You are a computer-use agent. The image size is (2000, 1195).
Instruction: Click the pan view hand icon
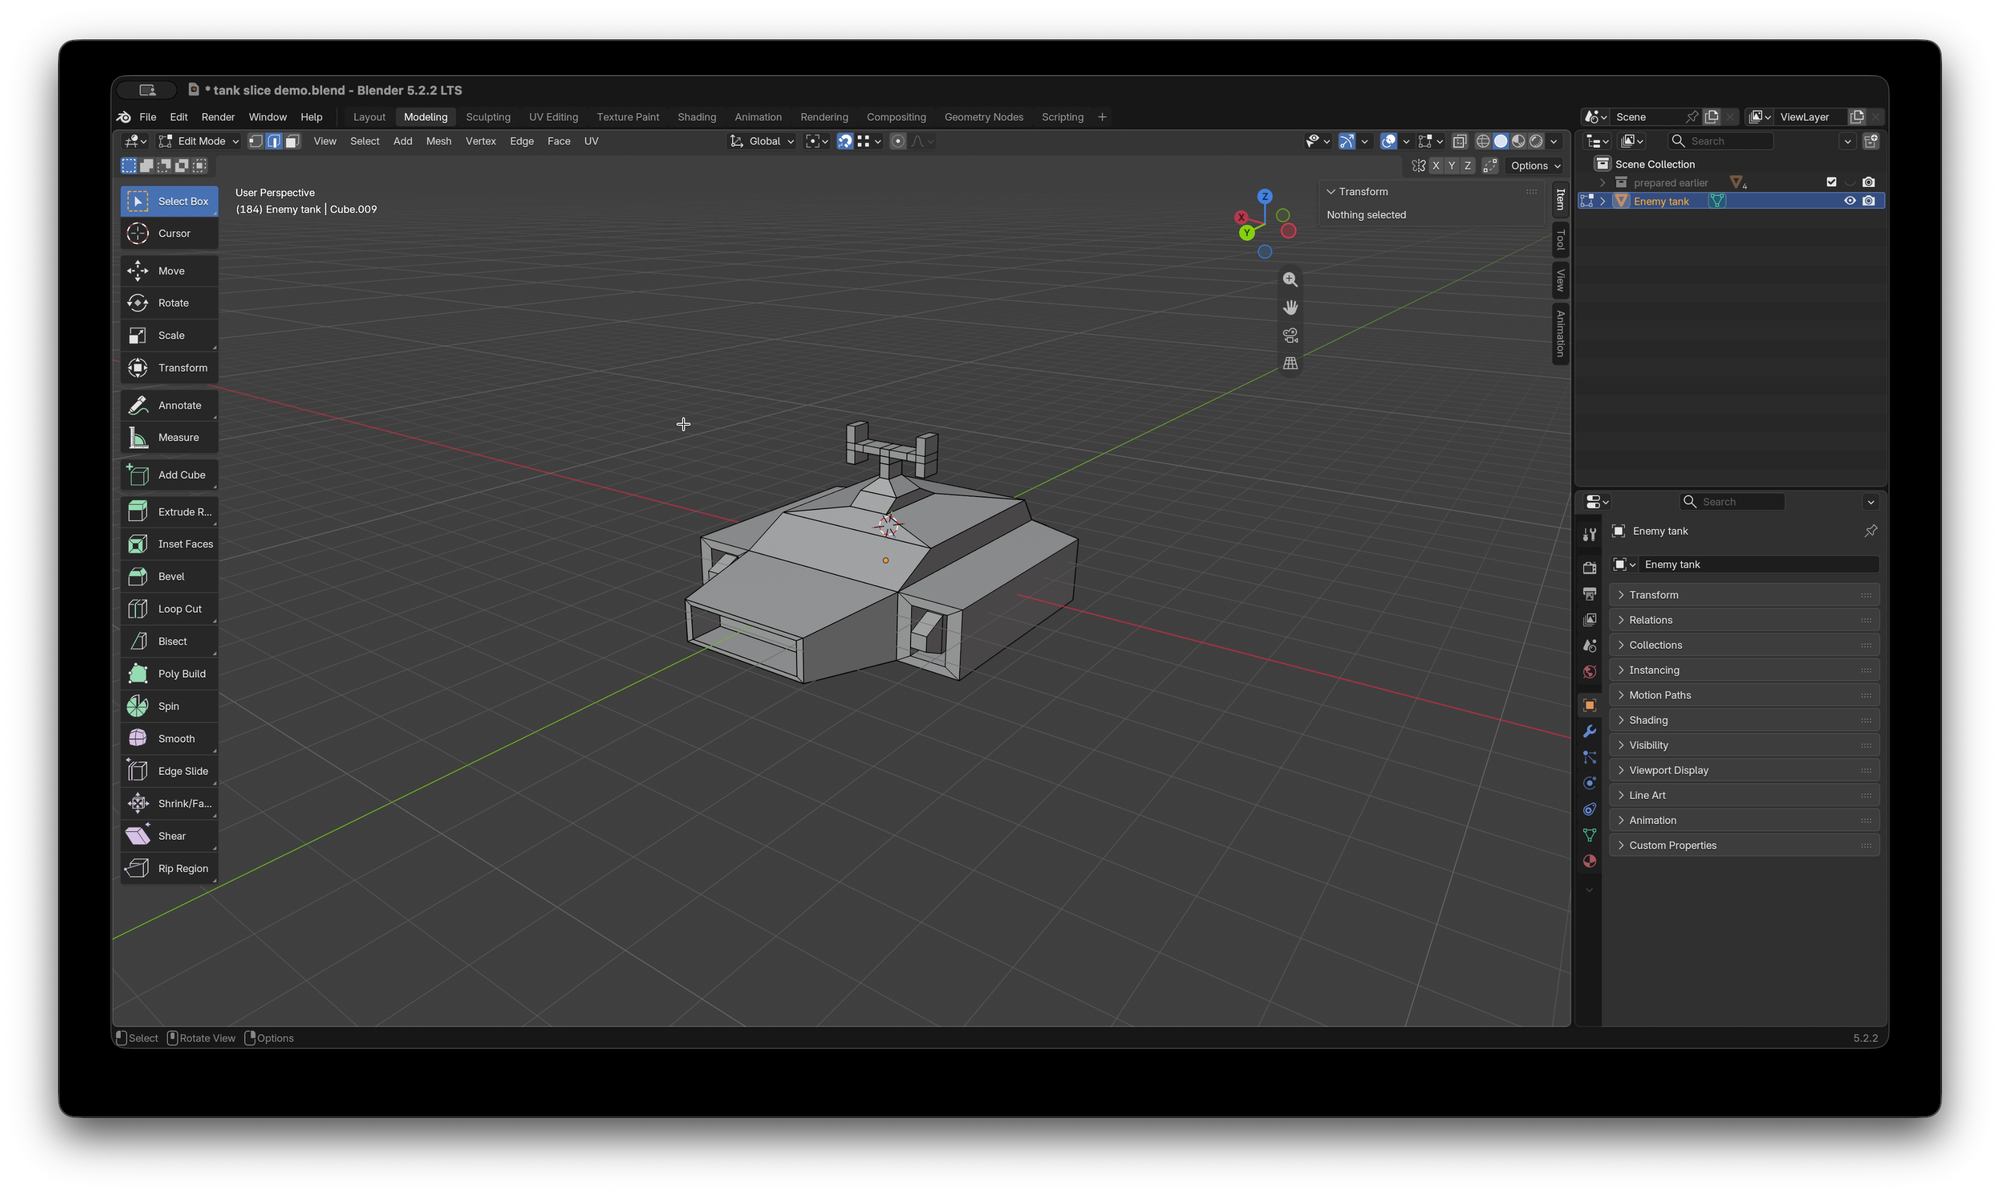(x=1290, y=308)
